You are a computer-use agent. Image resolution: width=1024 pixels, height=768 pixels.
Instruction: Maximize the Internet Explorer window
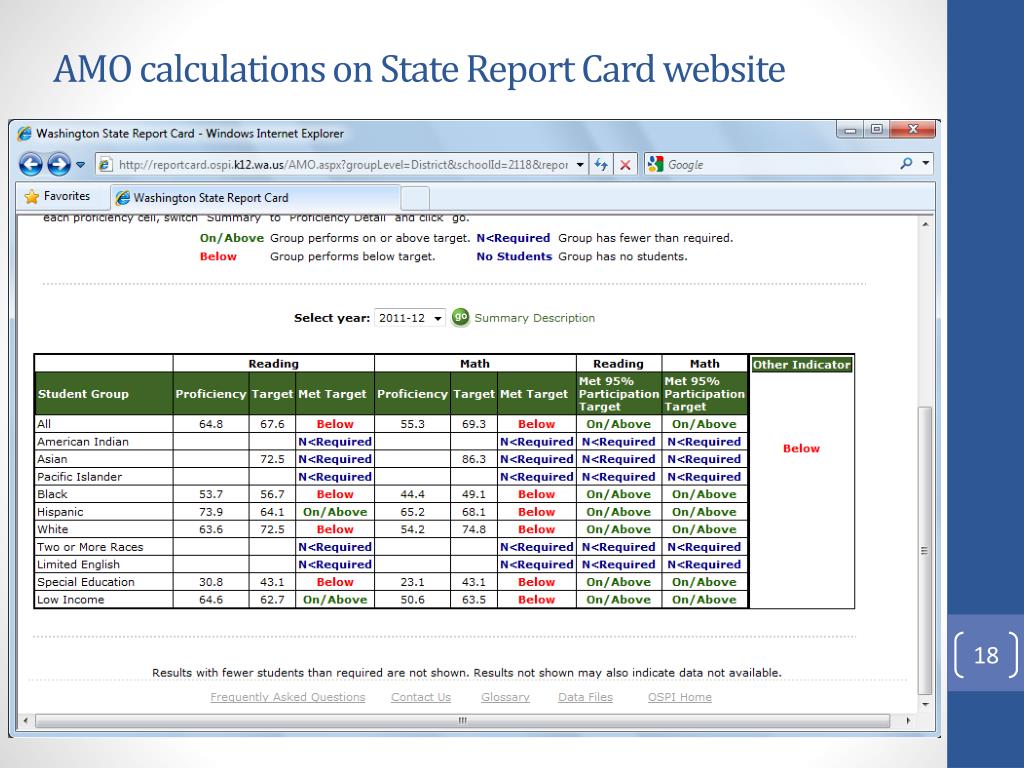(876, 130)
